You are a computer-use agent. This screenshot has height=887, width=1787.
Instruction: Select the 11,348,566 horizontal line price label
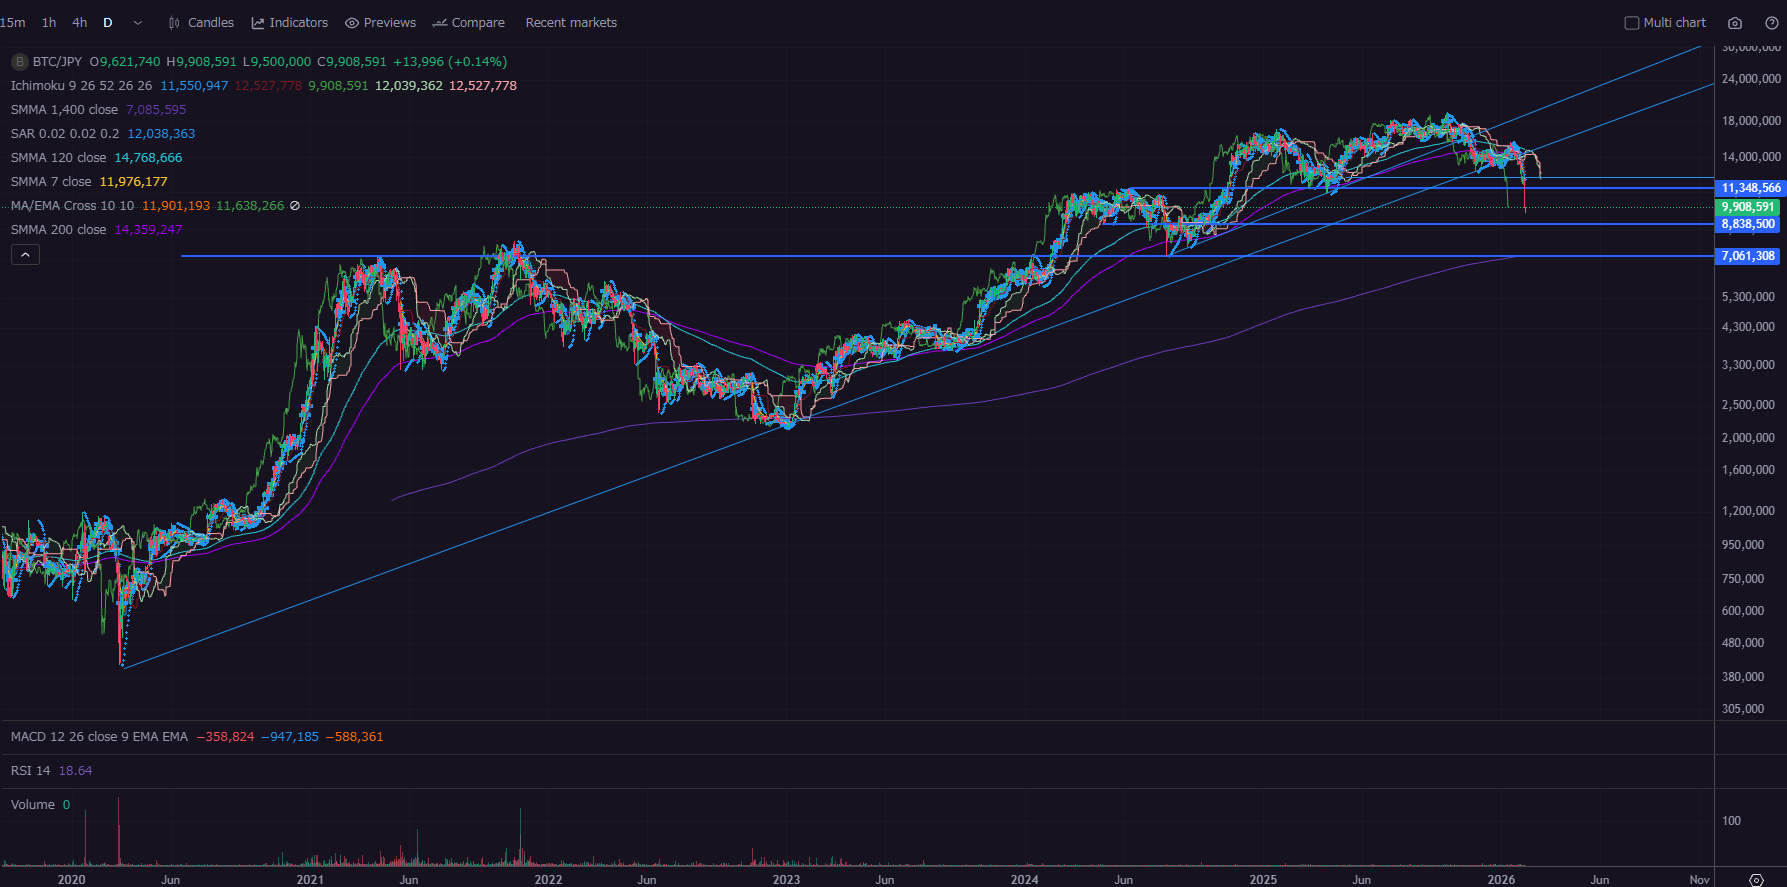1750,188
